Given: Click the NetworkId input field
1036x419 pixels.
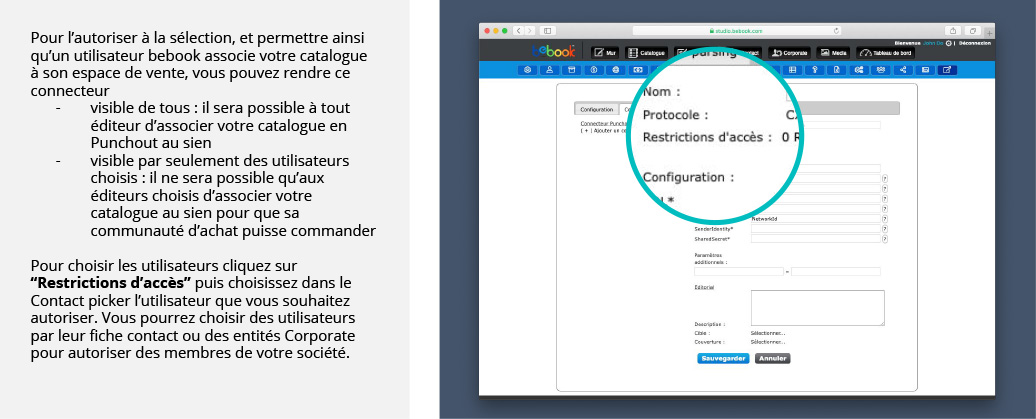Looking at the screenshot, I should click(x=815, y=219).
